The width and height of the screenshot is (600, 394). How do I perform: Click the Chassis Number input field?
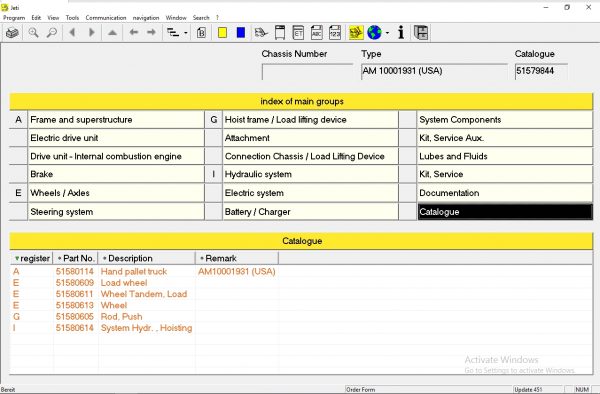pyautogui.click(x=307, y=72)
